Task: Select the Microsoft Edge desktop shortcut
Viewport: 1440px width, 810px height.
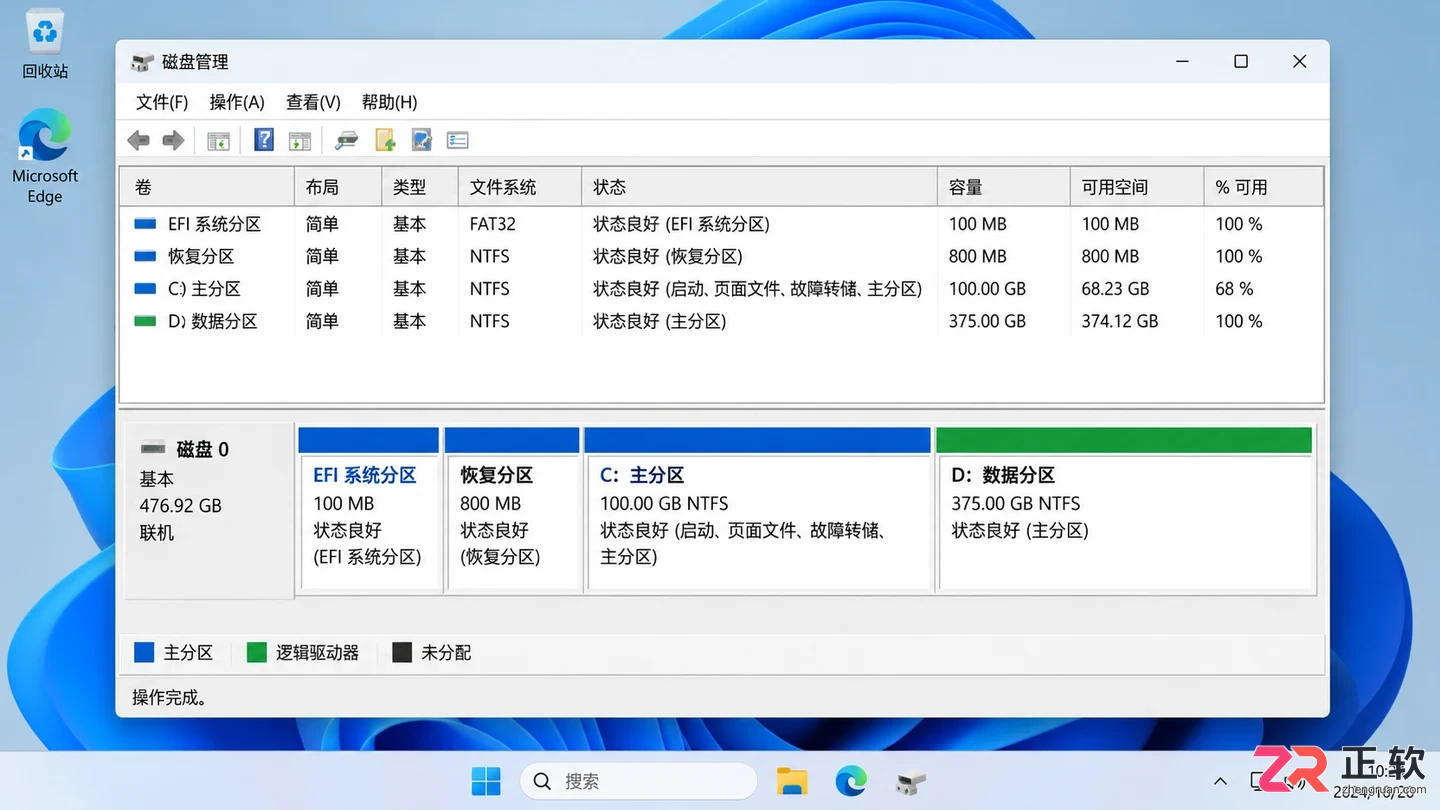Action: [45, 157]
